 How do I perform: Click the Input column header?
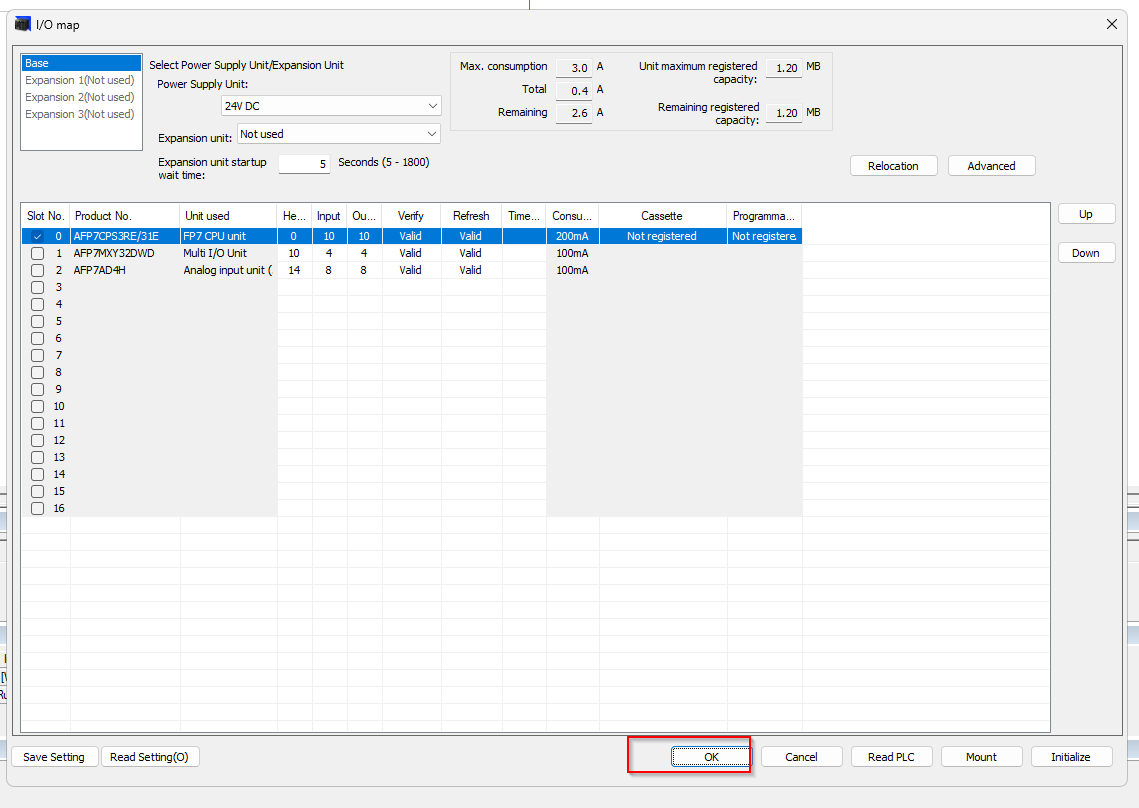point(329,216)
